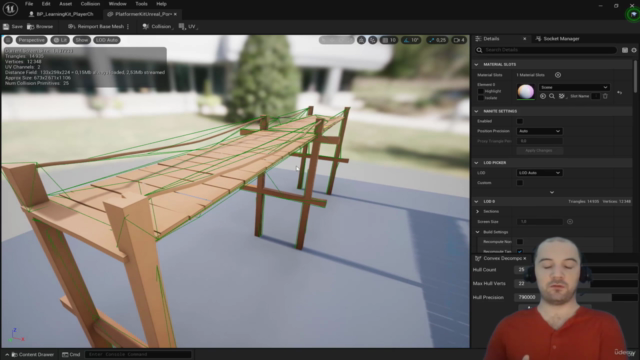Open the Position Precision dropdown

pyautogui.click(x=539, y=131)
